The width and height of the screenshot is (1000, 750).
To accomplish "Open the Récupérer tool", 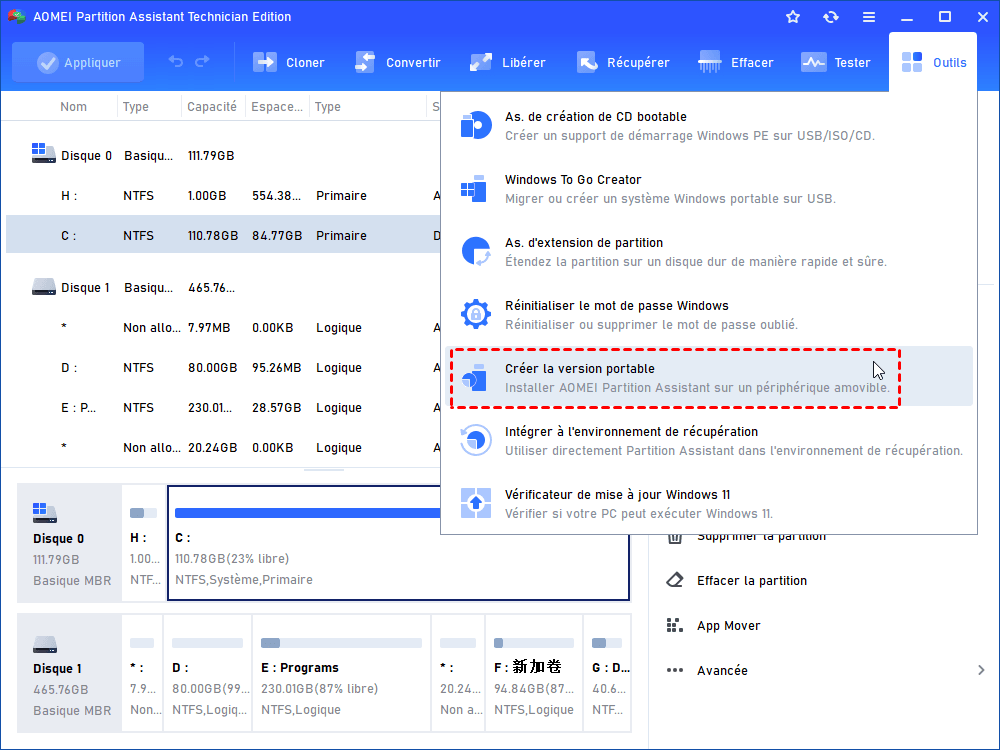I will click(x=623, y=62).
